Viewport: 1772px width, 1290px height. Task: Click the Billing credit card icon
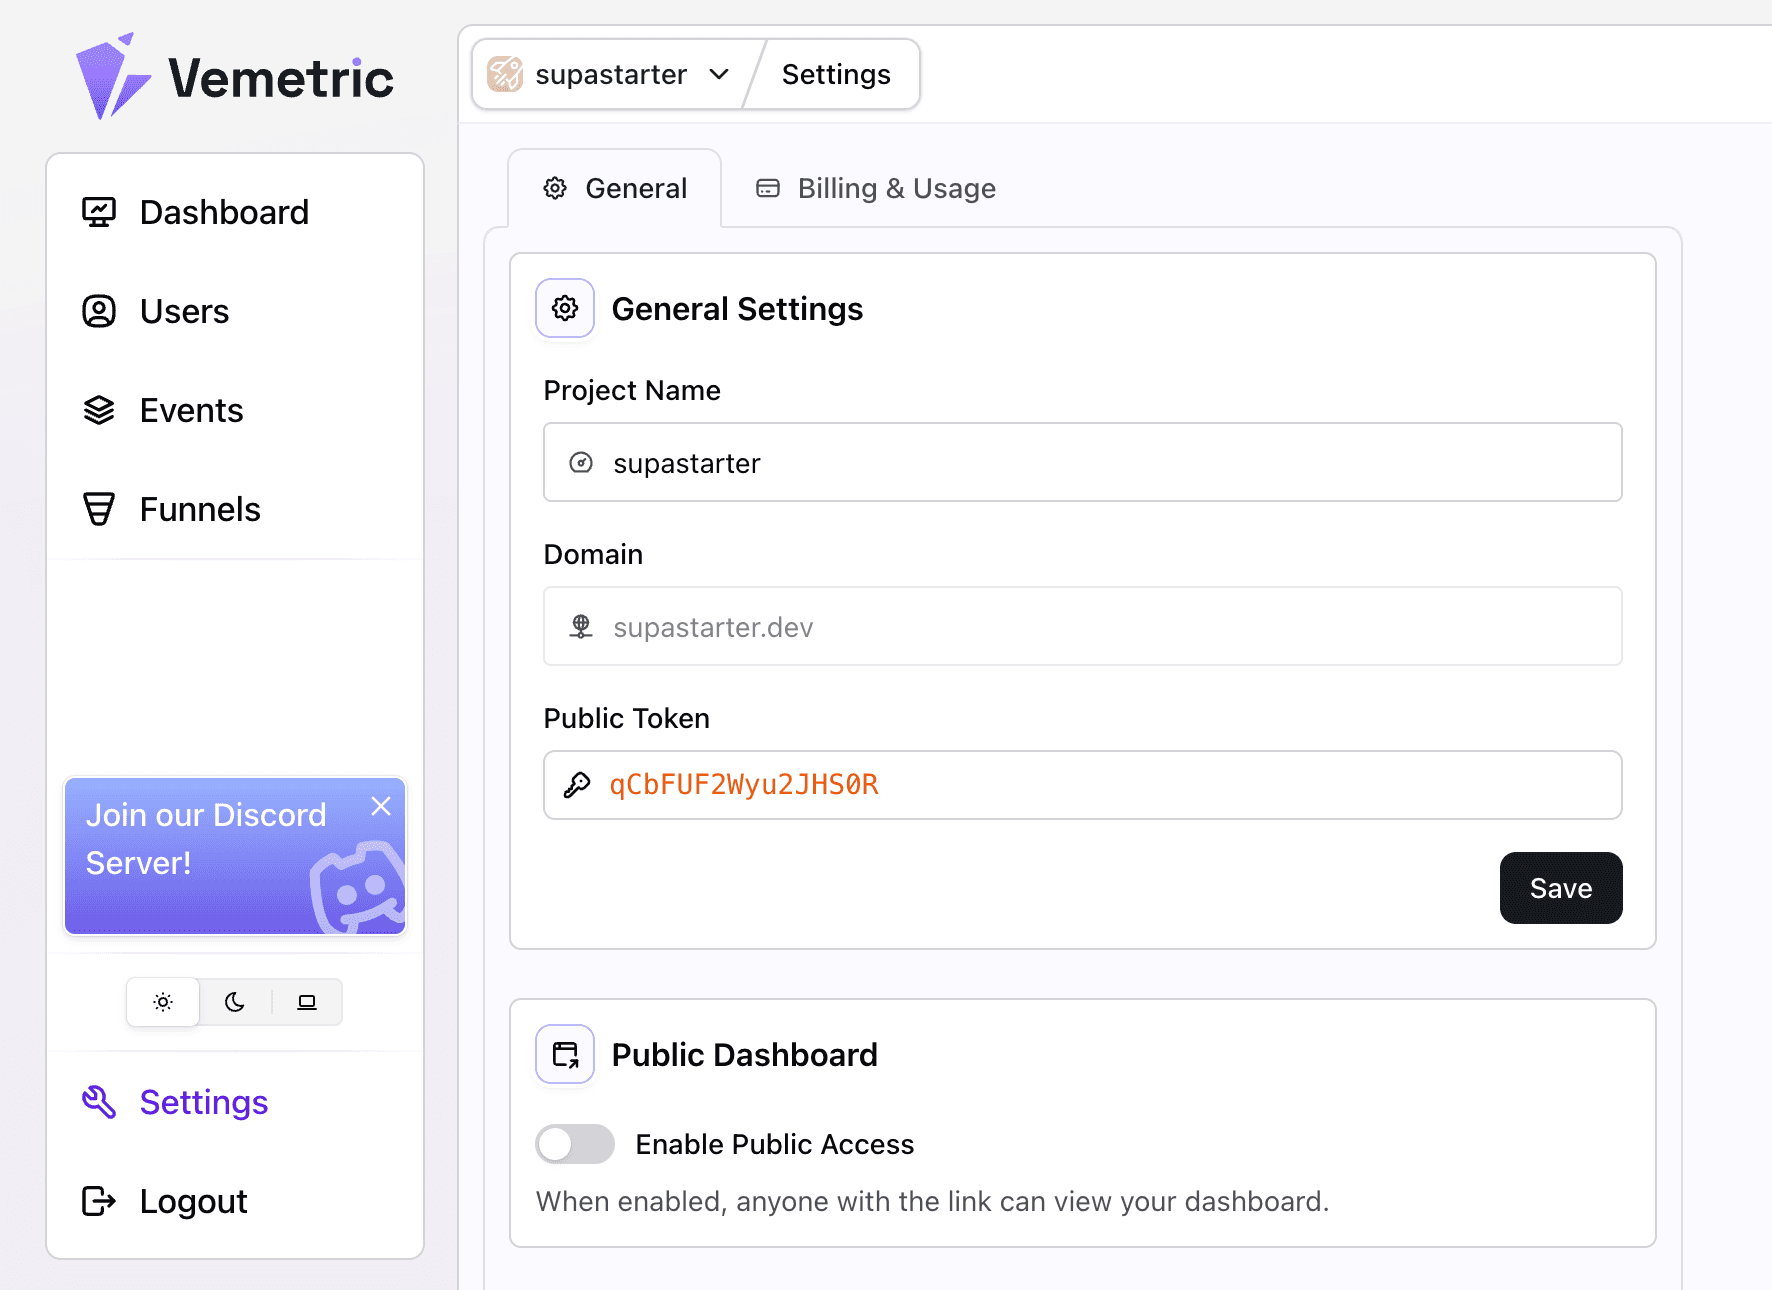[x=768, y=188]
